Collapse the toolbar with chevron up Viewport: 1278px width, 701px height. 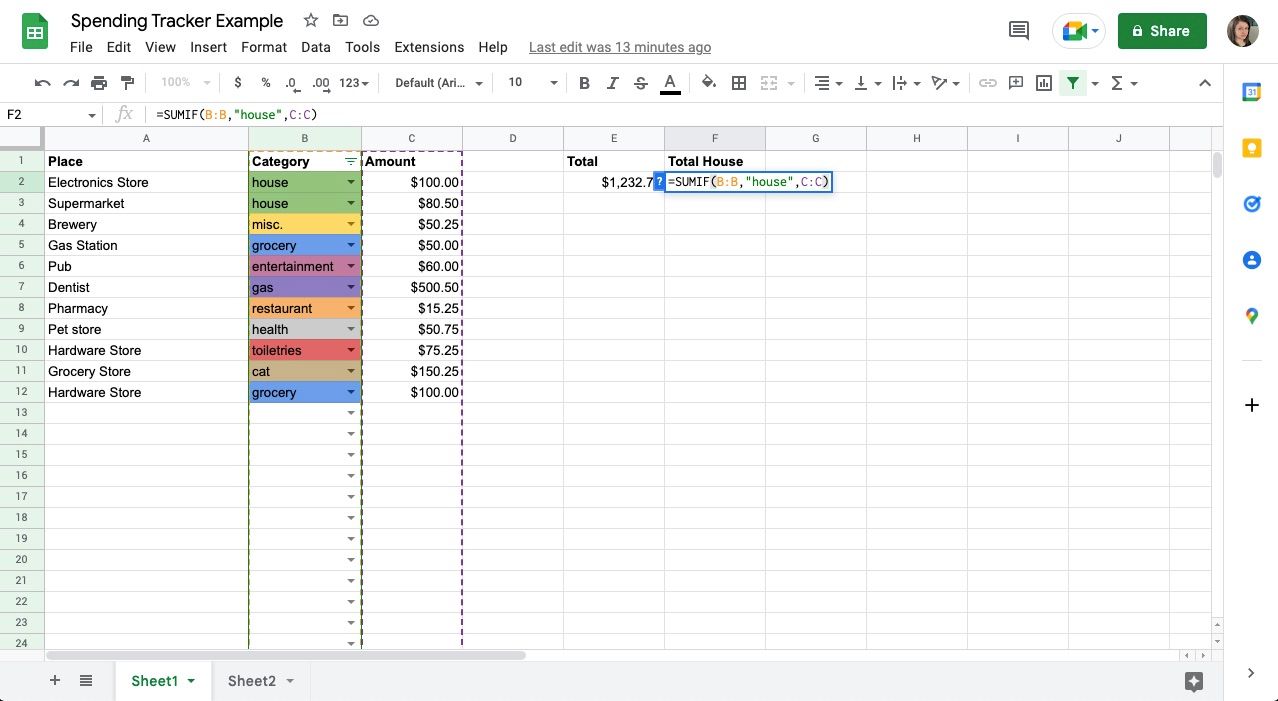(x=1205, y=83)
